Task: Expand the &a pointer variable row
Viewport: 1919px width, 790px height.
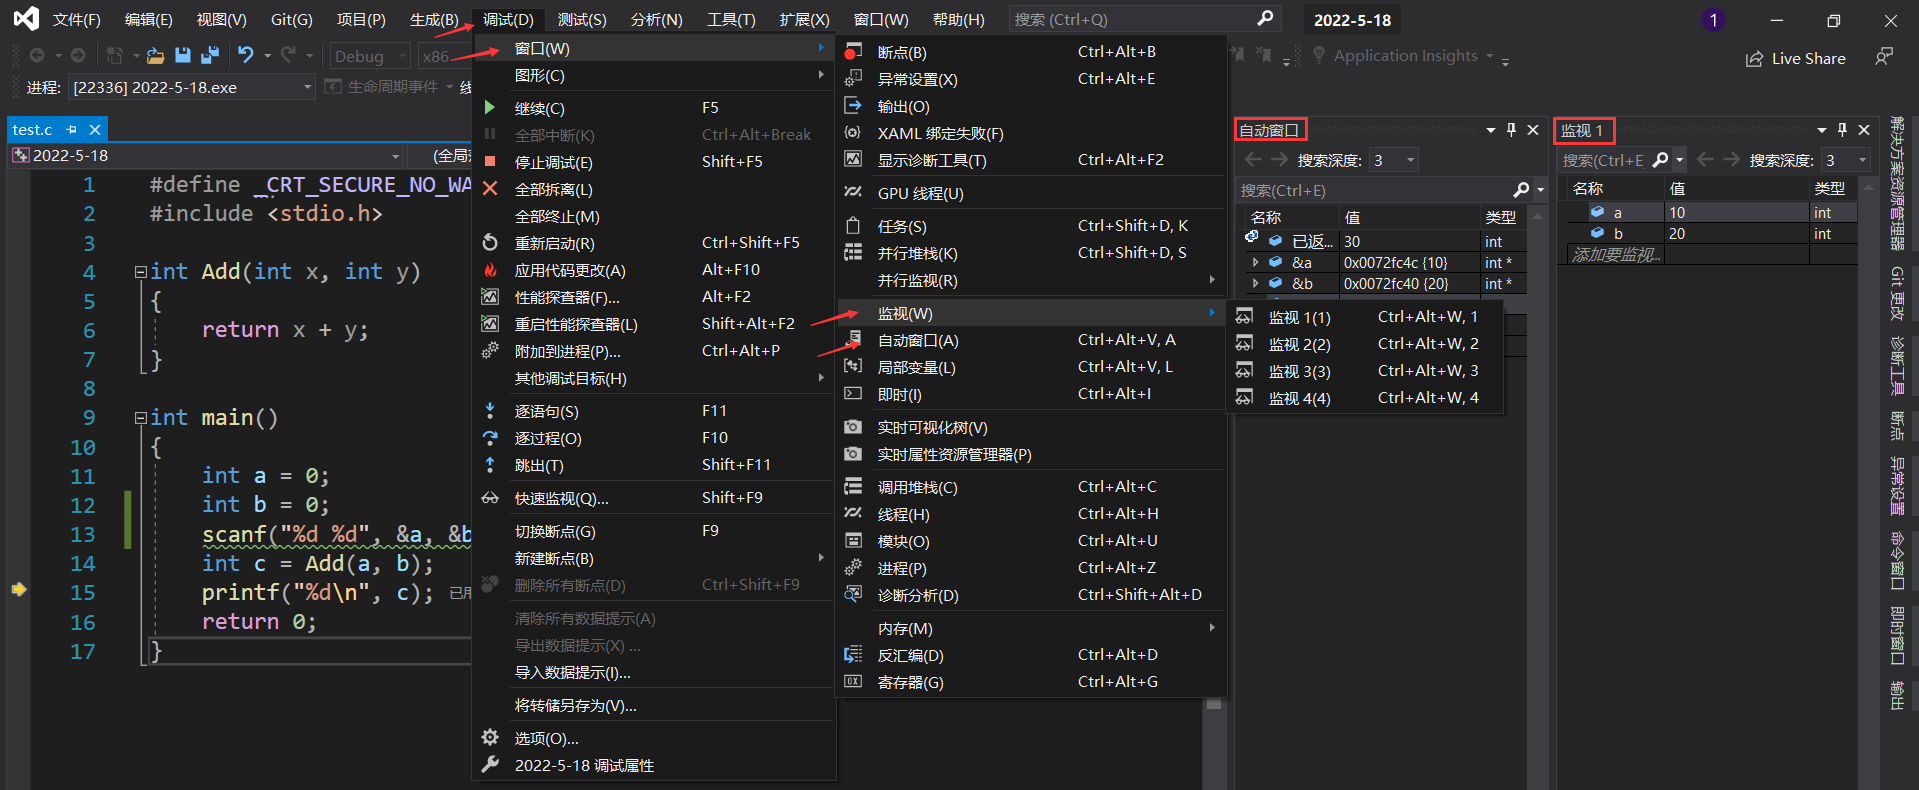Action: tap(1255, 263)
